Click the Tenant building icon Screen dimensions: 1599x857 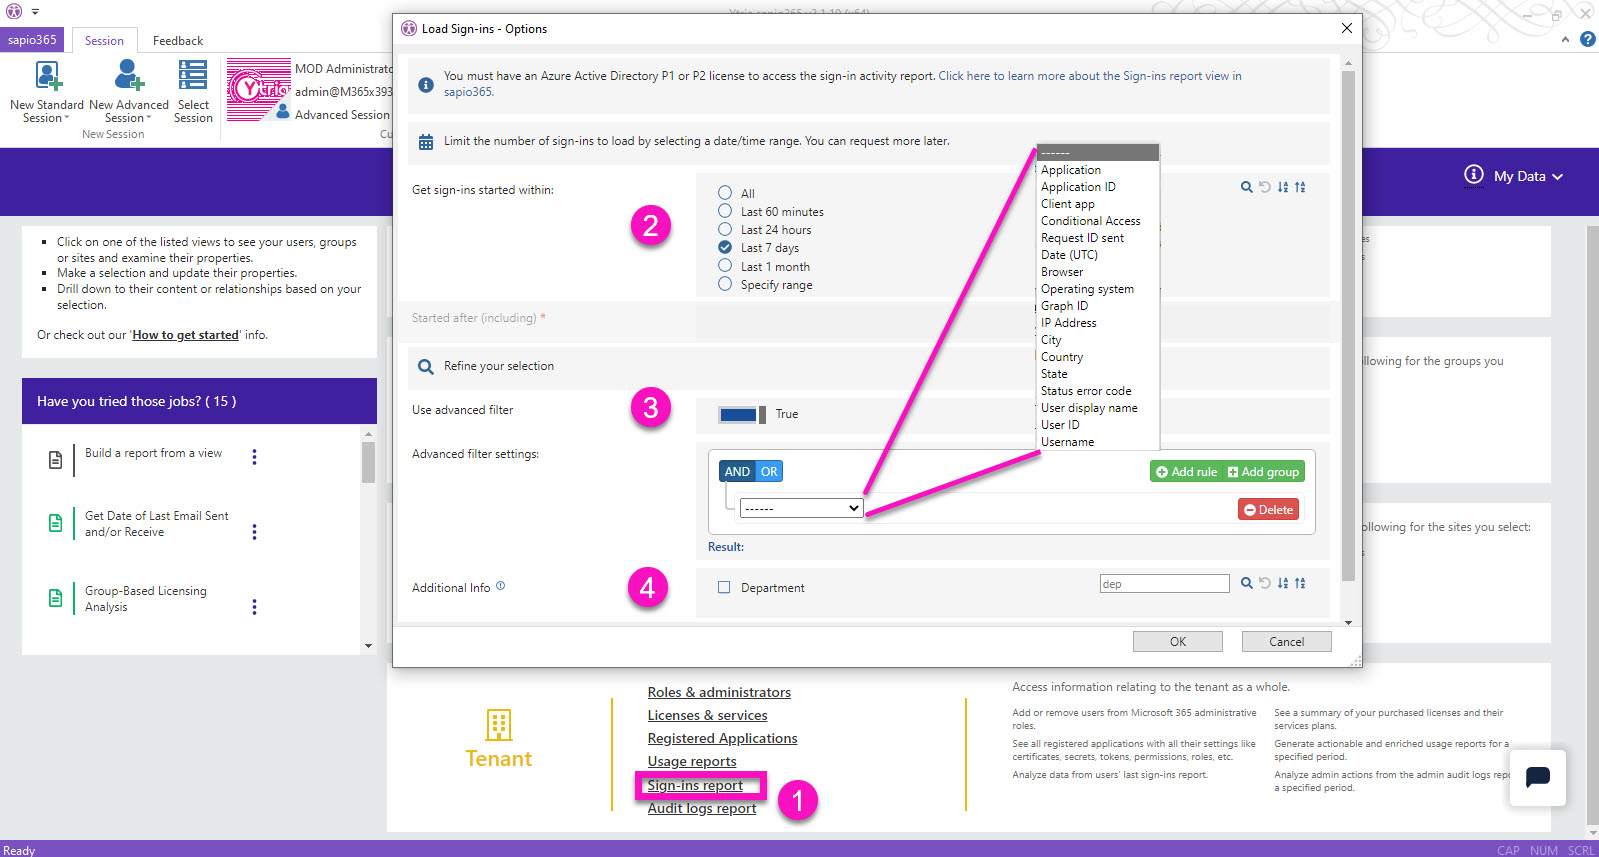pos(498,724)
